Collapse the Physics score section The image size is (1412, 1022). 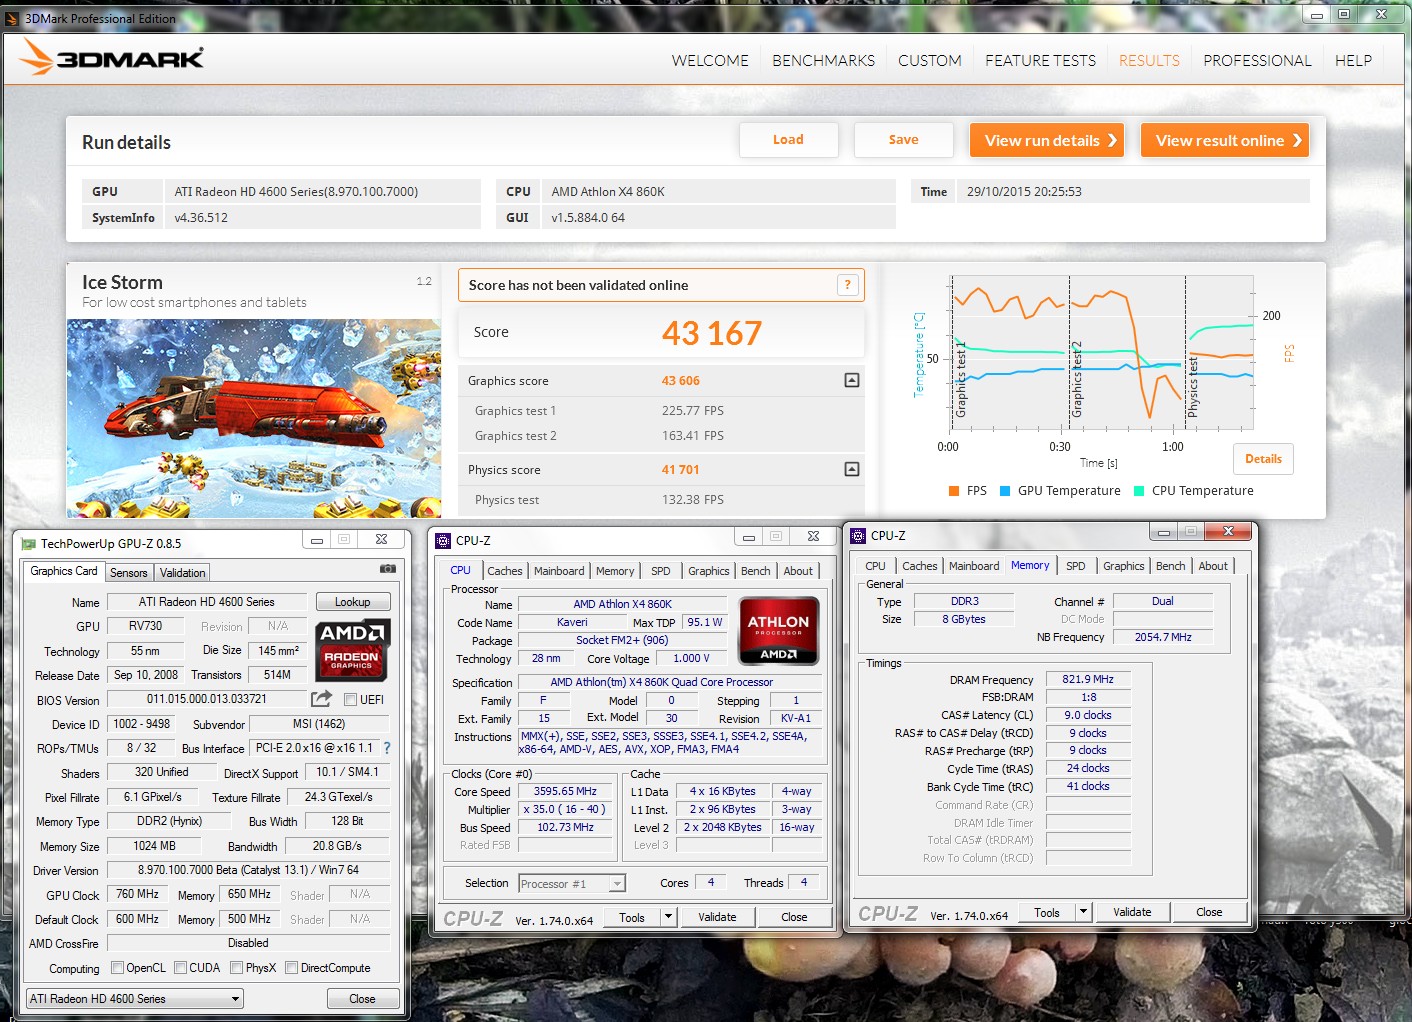pos(851,469)
